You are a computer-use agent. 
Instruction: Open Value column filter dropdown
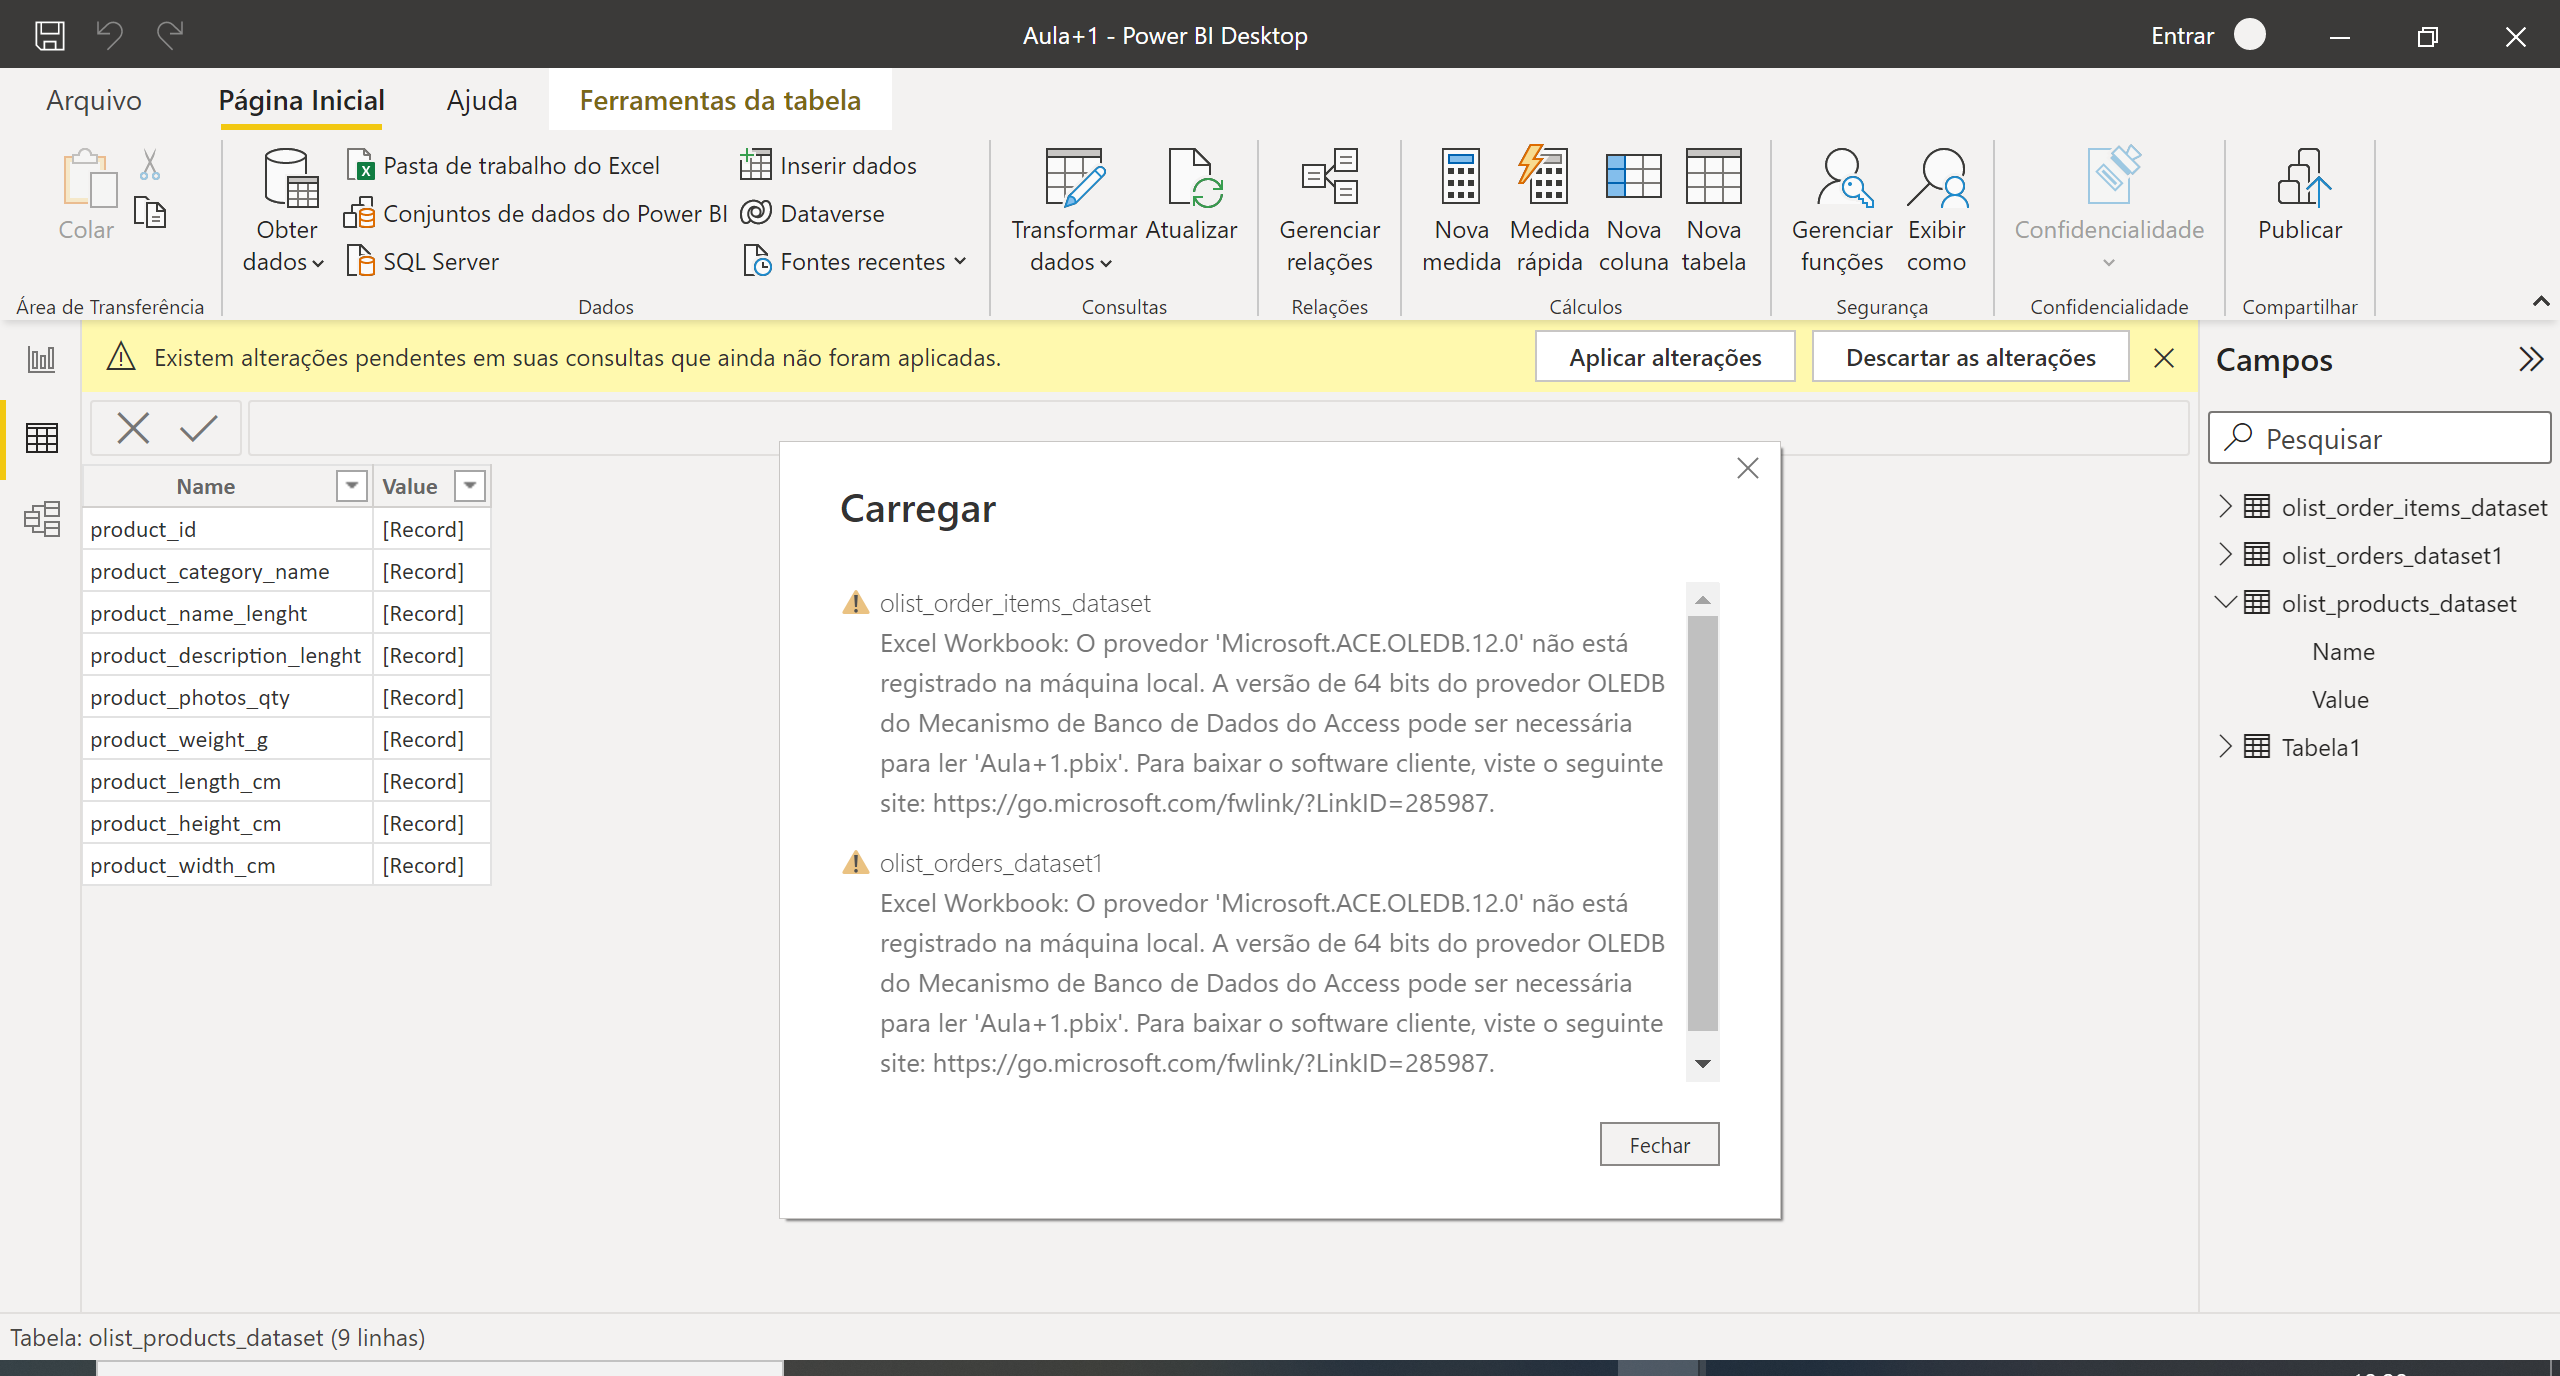pos(469,486)
